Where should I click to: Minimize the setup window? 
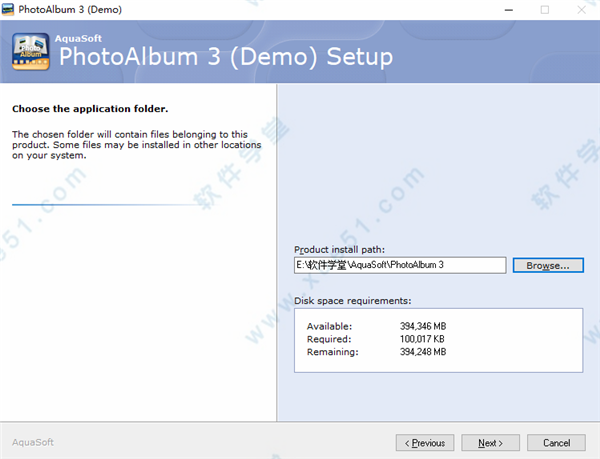509,10
